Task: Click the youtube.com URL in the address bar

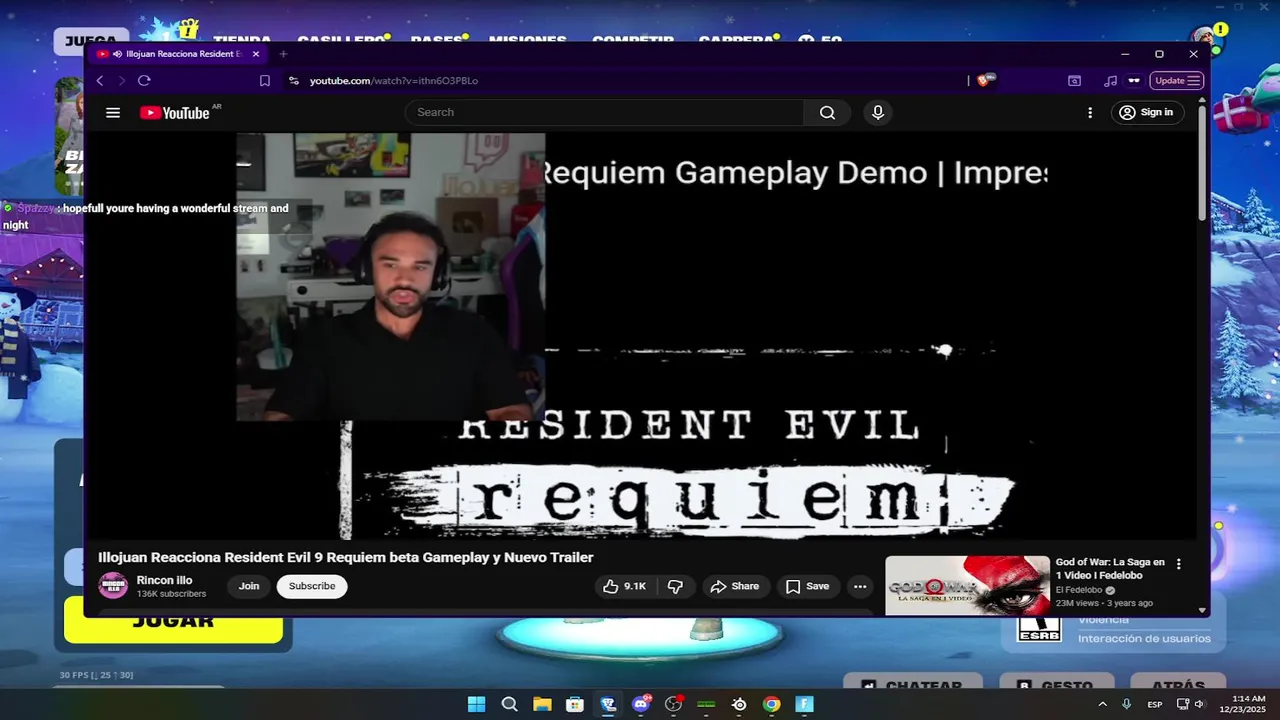Action: coord(394,81)
